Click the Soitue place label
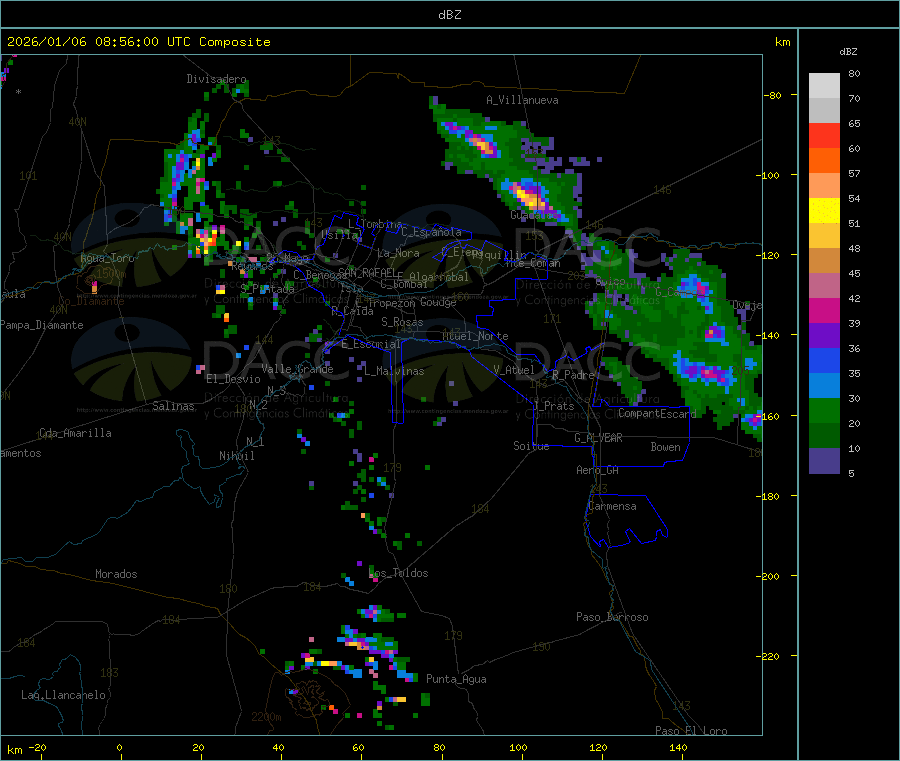 pyautogui.click(x=531, y=446)
